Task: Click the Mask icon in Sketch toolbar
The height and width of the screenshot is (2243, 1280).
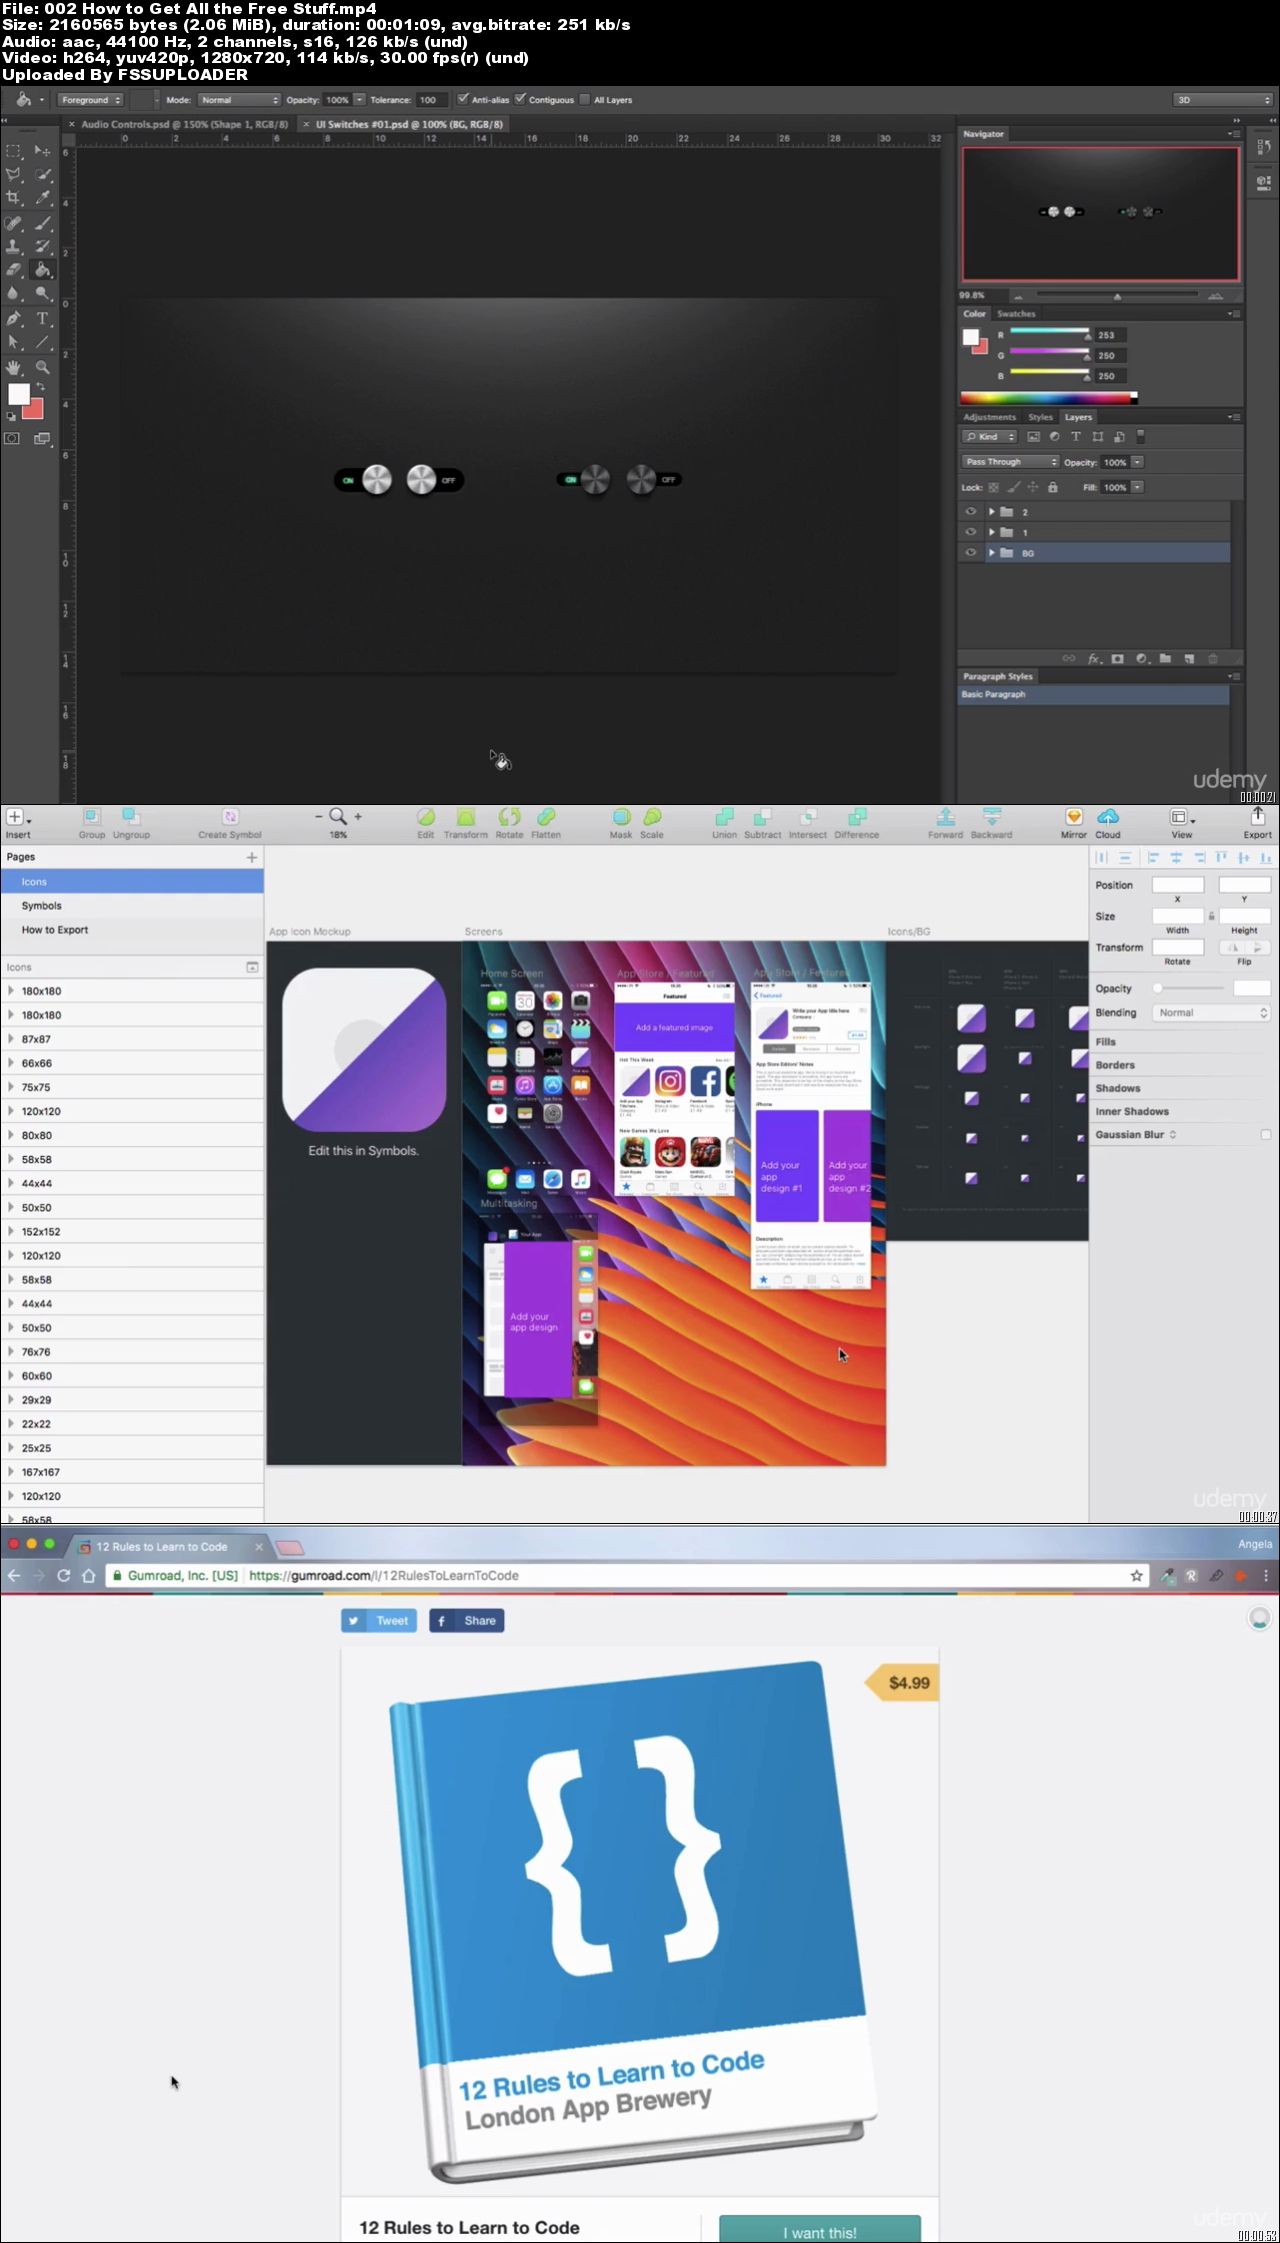Action: (621, 823)
